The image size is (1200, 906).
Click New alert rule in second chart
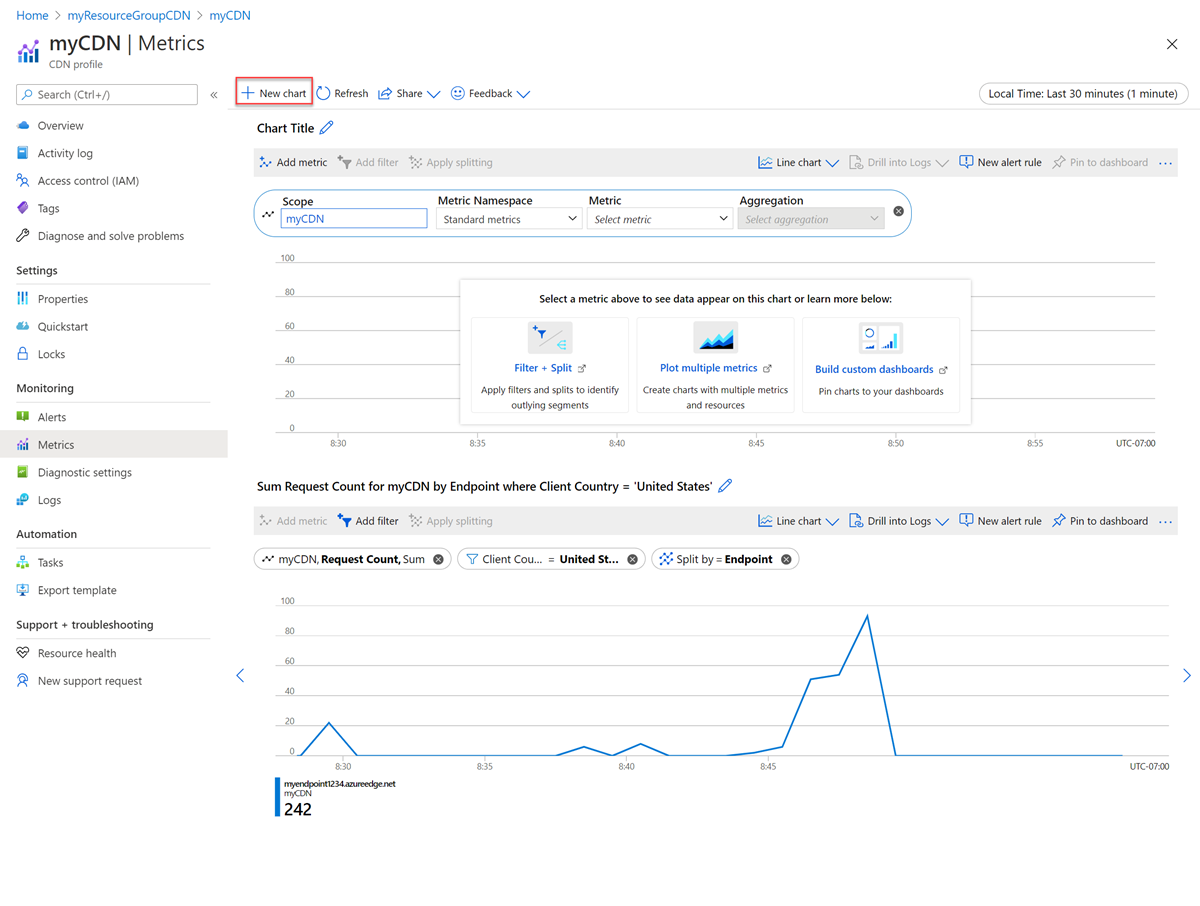coord(1000,521)
